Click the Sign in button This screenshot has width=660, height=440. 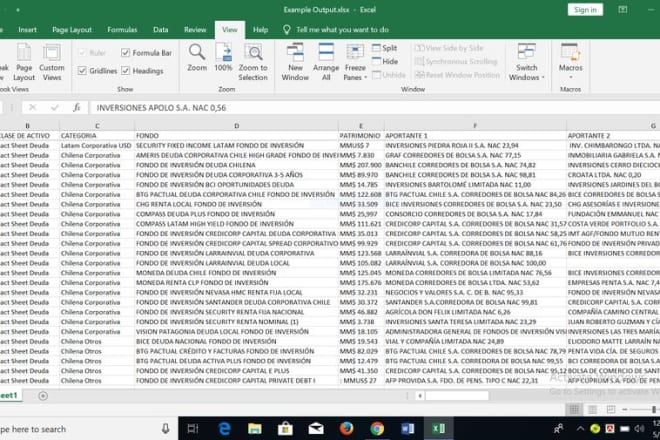[584, 9]
